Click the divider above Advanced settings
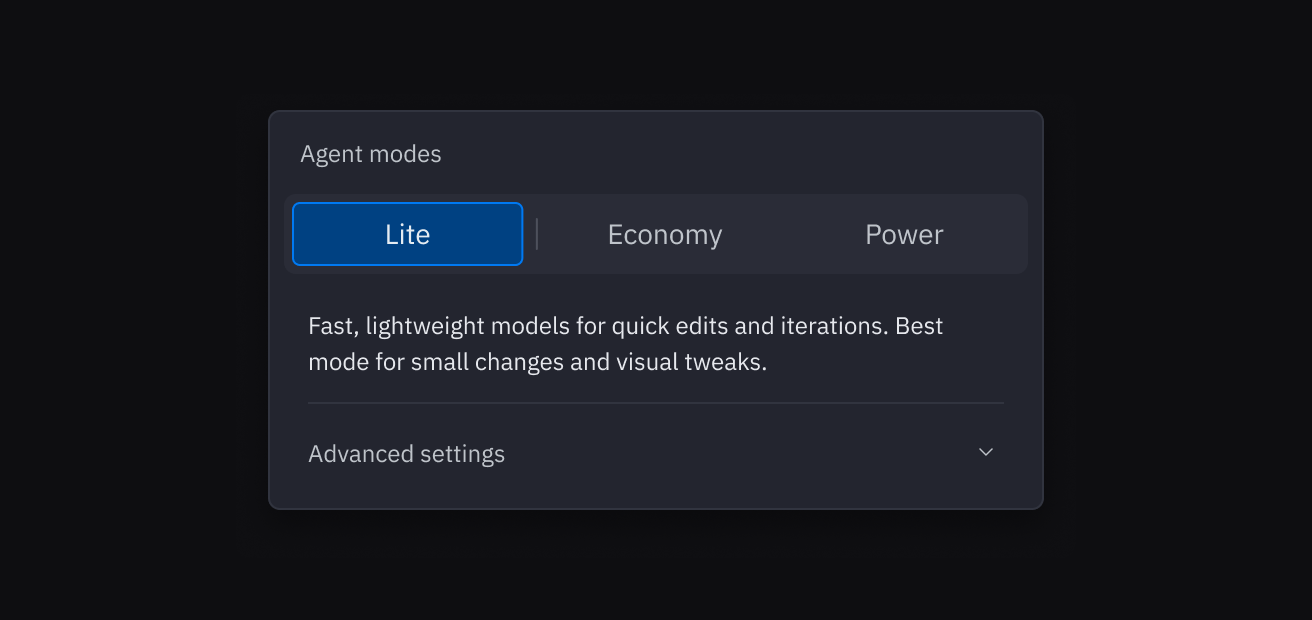This screenshot has width=1312, height=620. coord(656,404)
